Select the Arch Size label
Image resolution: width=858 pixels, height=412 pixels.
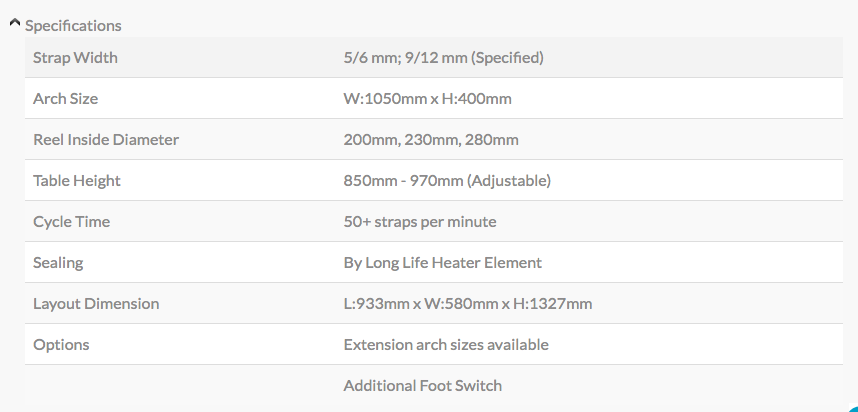[66, 98]
